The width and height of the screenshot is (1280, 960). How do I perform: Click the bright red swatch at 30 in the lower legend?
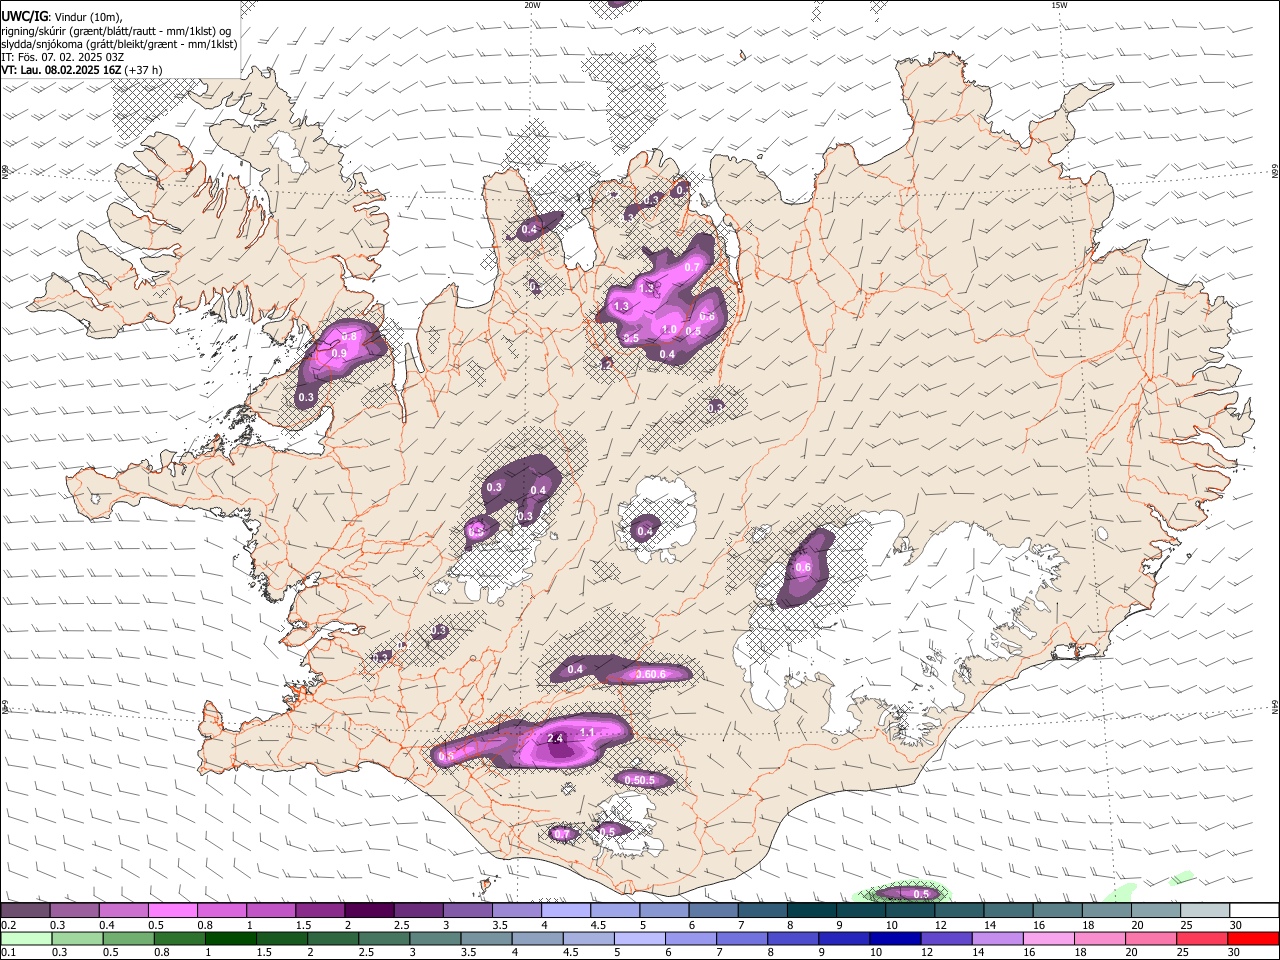[1252, 939]
